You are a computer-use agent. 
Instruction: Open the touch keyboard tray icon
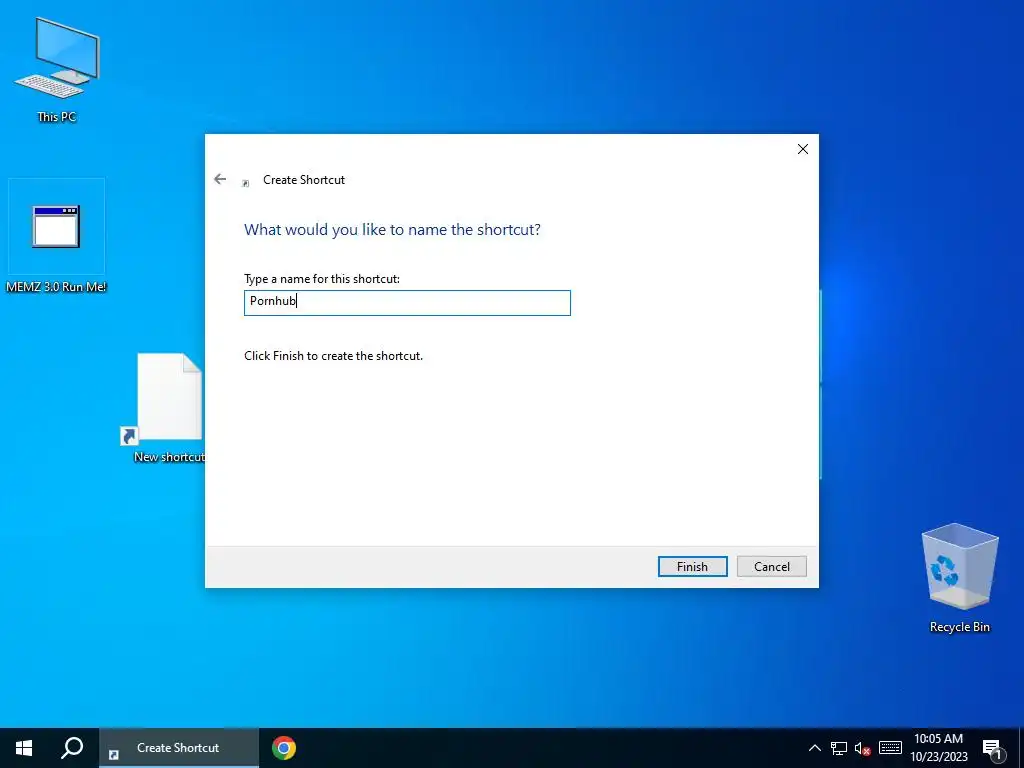(890, 748)
